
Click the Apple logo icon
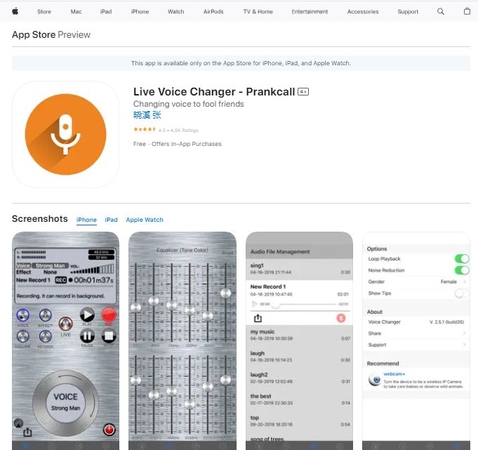point(15,11)
